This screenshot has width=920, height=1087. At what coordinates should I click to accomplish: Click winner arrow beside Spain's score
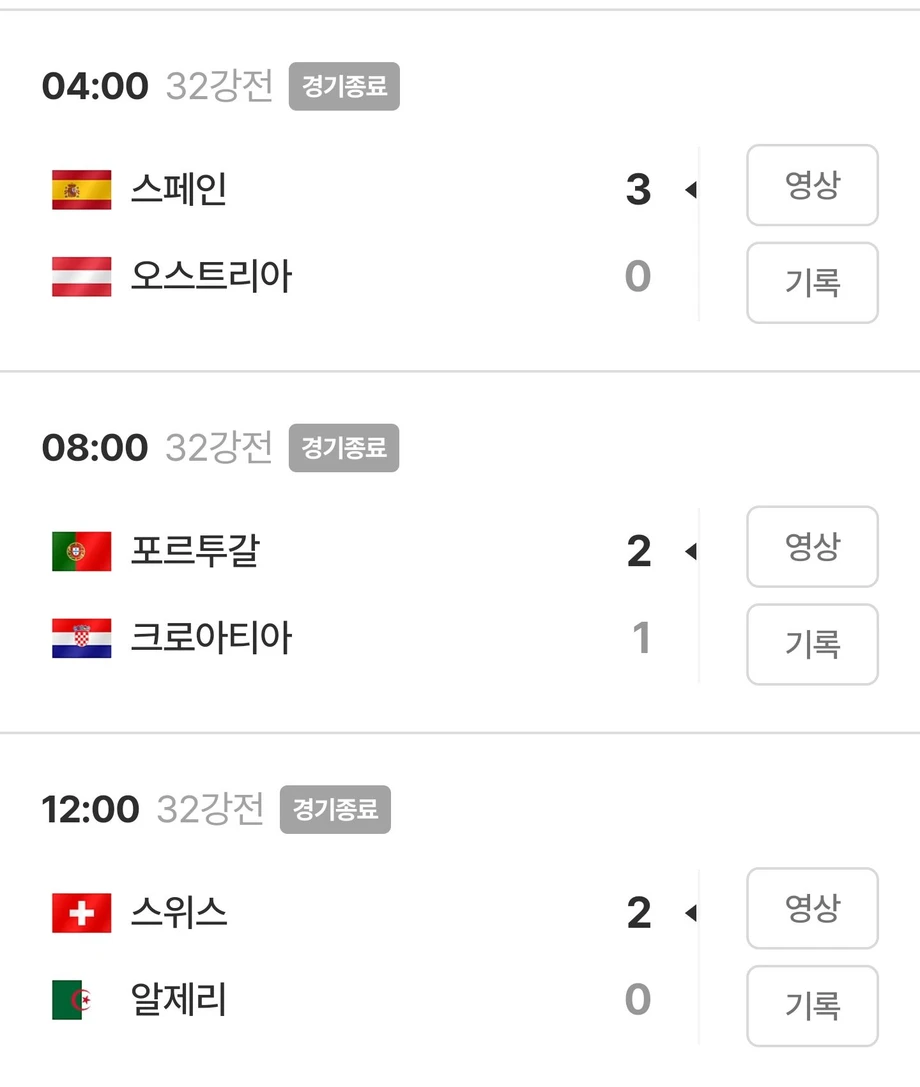691,189
